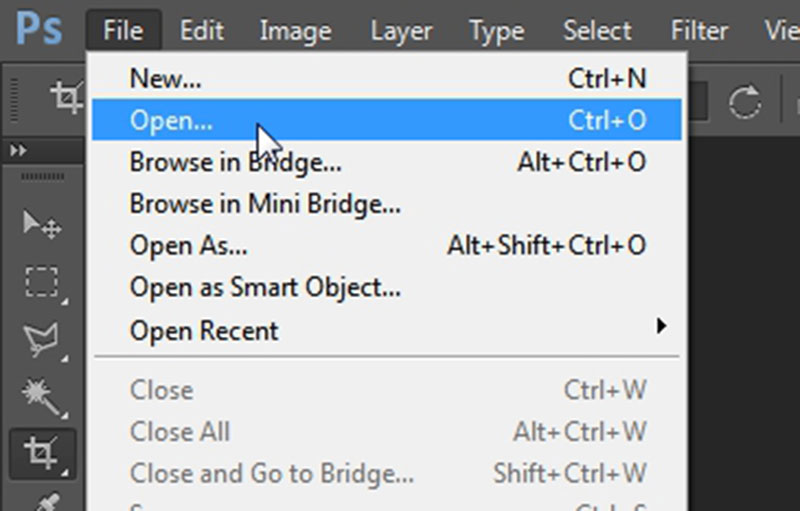This screenshot has height=511, width=800.
Task: Select the Rectangular Marquee tool
Action: [x=41, y=282]
